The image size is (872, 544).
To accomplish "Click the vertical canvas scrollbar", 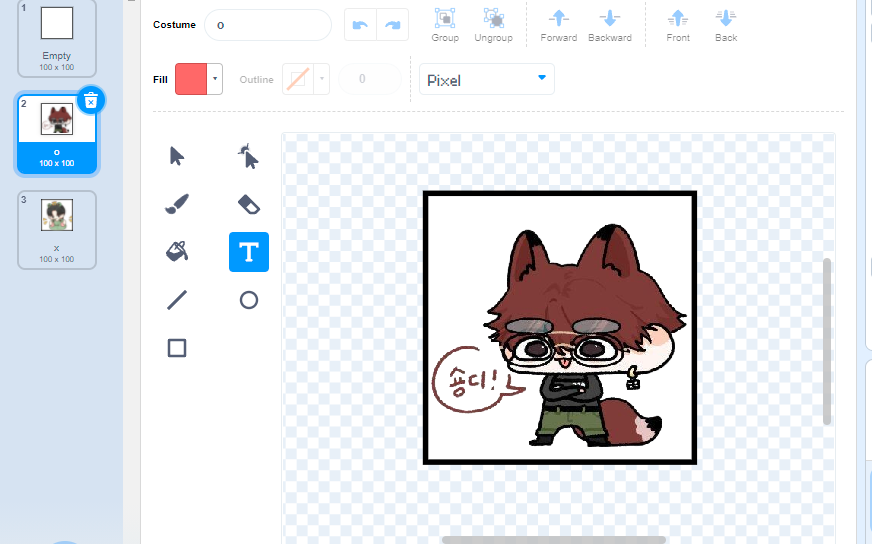I will coord(827,342).
